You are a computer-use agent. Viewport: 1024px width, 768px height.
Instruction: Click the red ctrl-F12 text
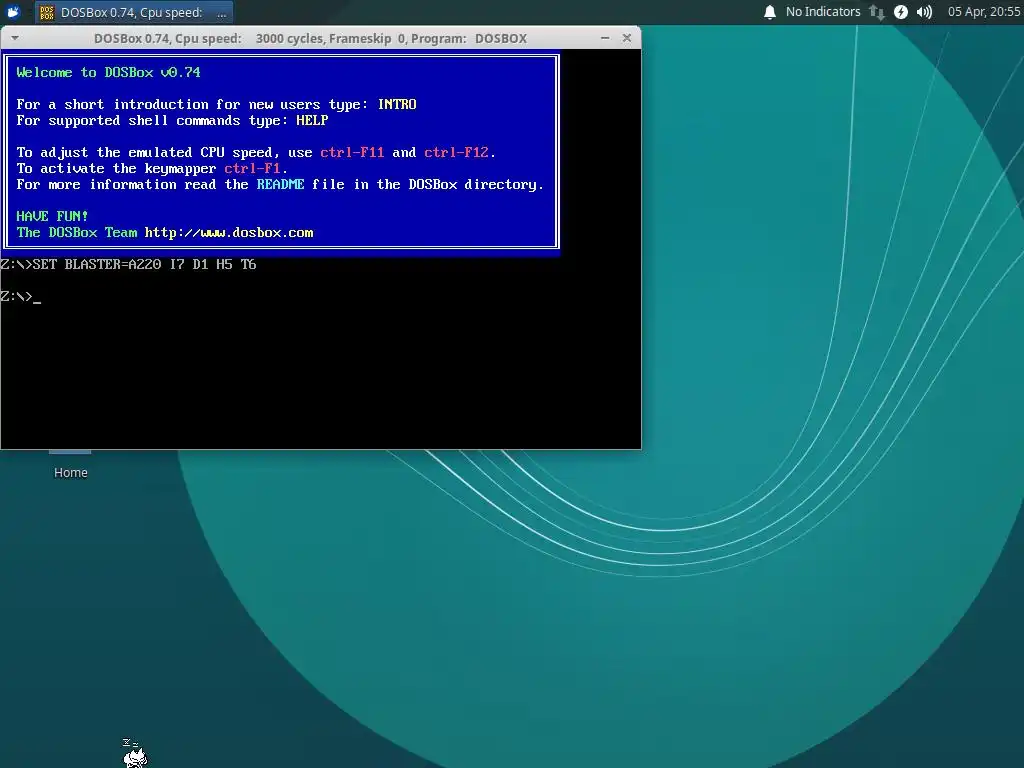click(x=456, y=153)
